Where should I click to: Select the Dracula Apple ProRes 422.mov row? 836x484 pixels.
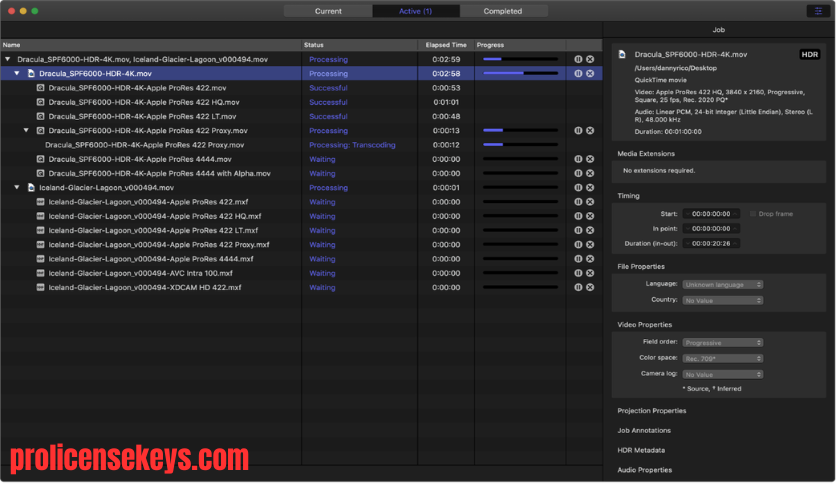pyautogui.click(x=301, y=88)
